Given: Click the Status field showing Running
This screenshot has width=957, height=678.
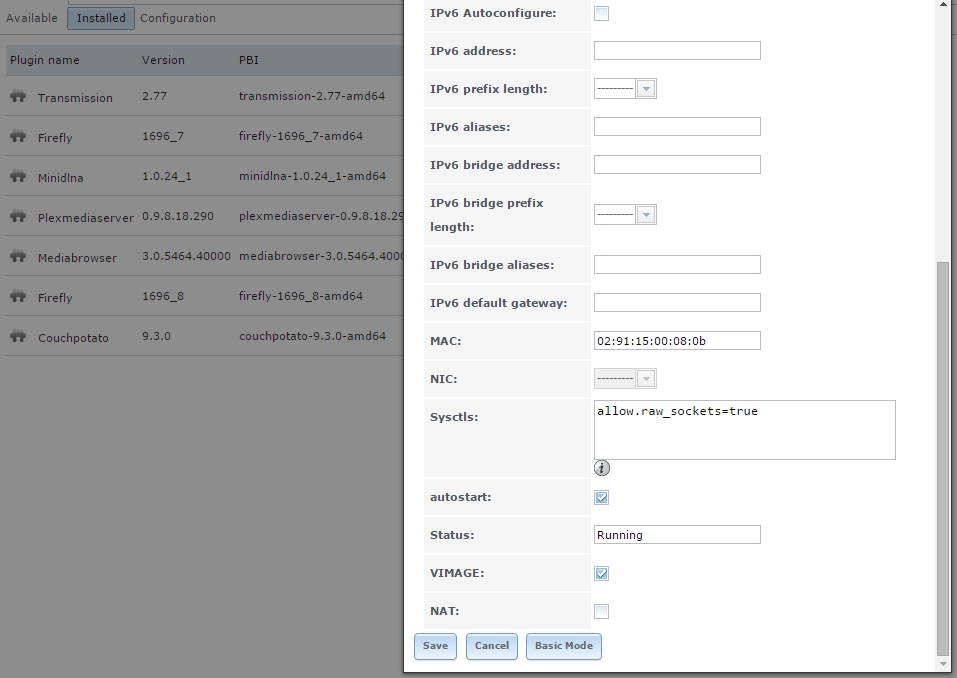Looking at the screenshot, I should [x=677, y=535].
